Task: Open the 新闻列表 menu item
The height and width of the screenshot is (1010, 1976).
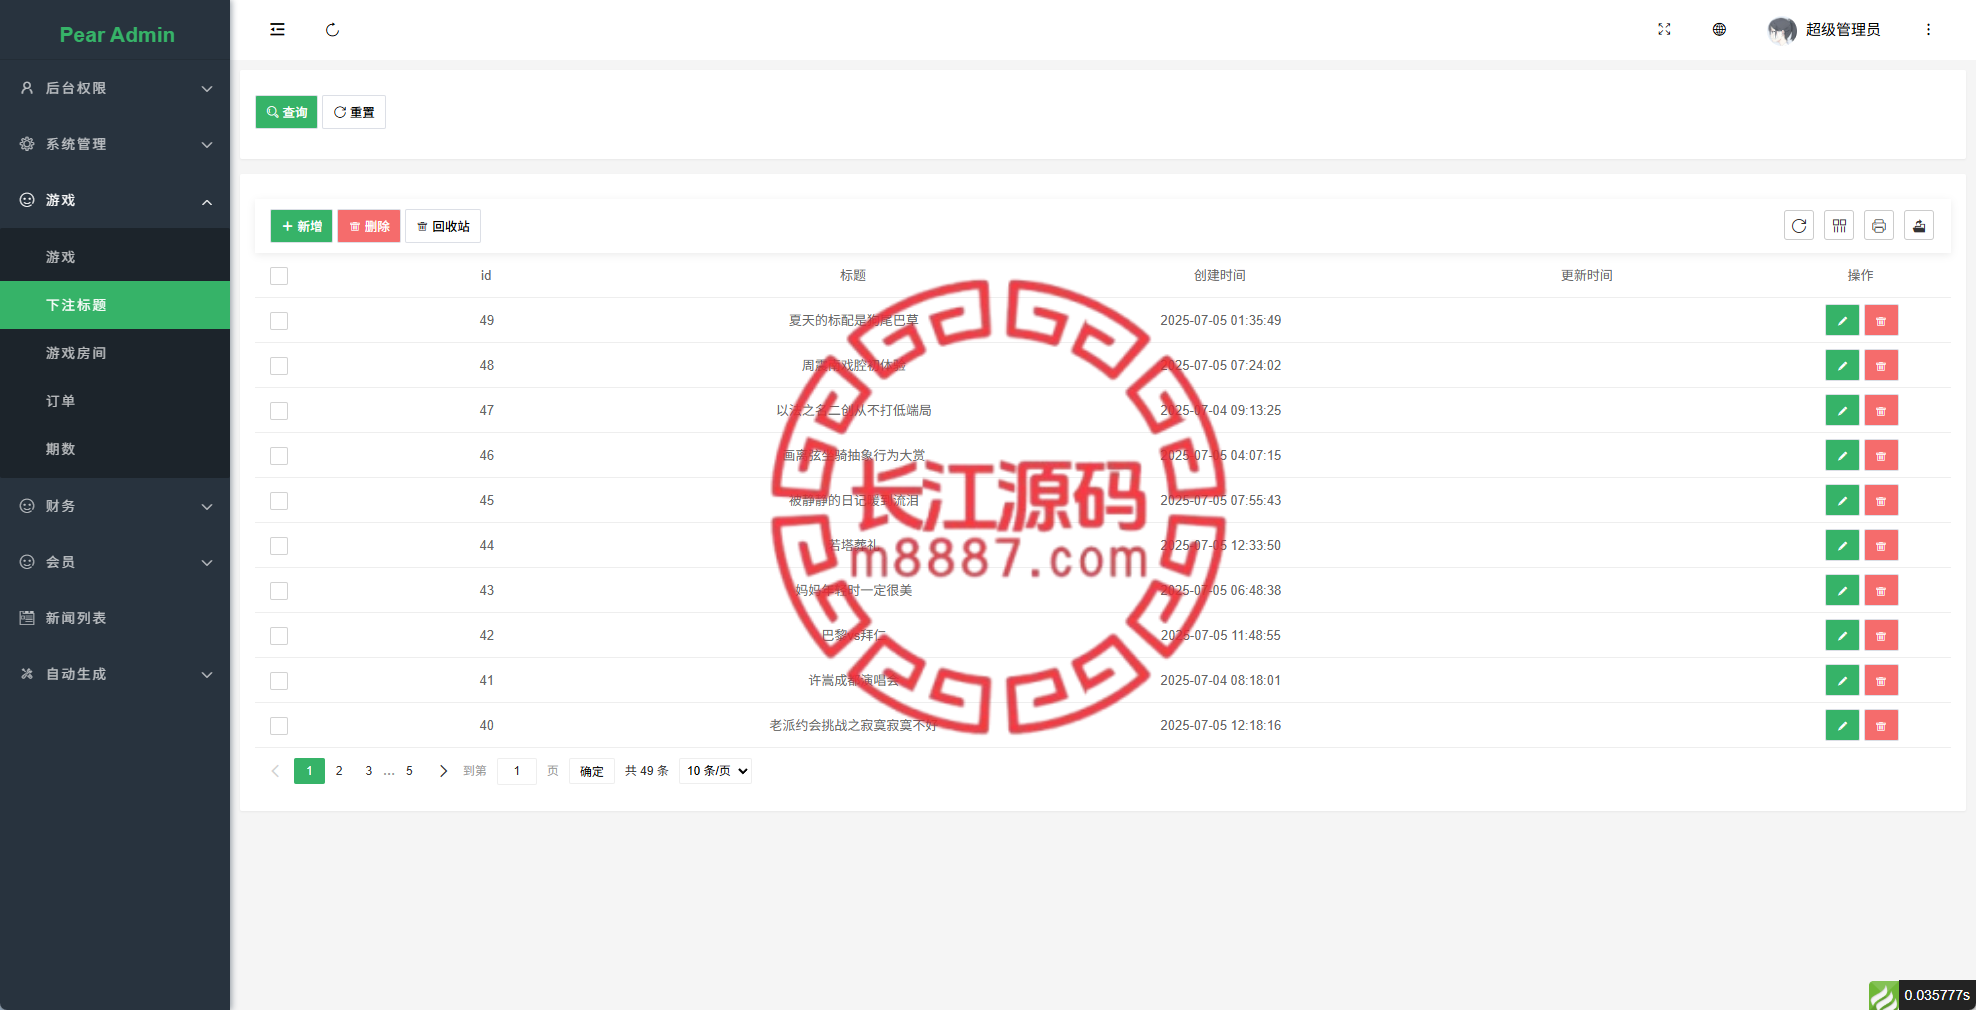Action: (115, 618)
